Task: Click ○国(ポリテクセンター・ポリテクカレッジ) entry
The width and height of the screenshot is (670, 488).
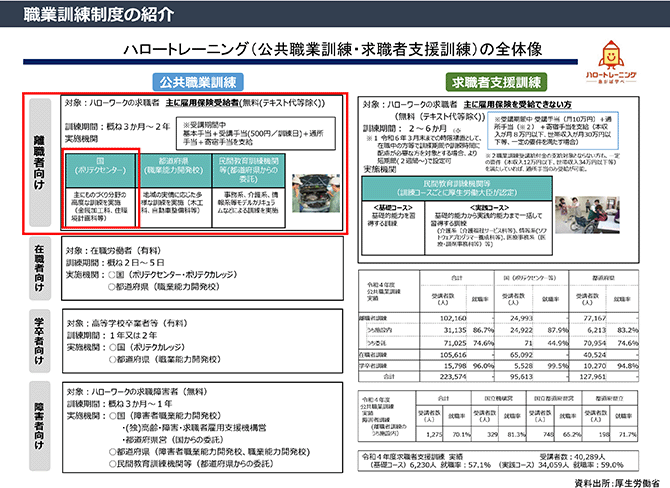Action: coord(173,274)
